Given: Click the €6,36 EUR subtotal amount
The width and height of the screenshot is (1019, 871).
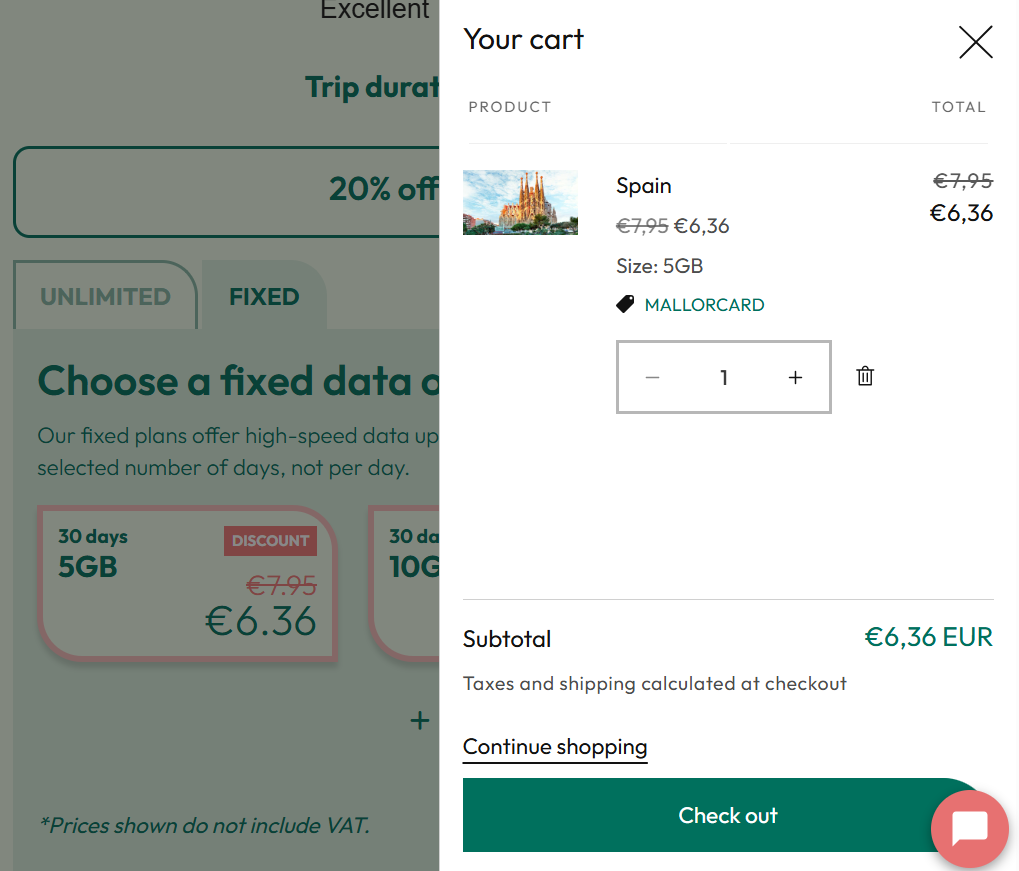Looking at the screenshot, I should [x=927, y=637].
